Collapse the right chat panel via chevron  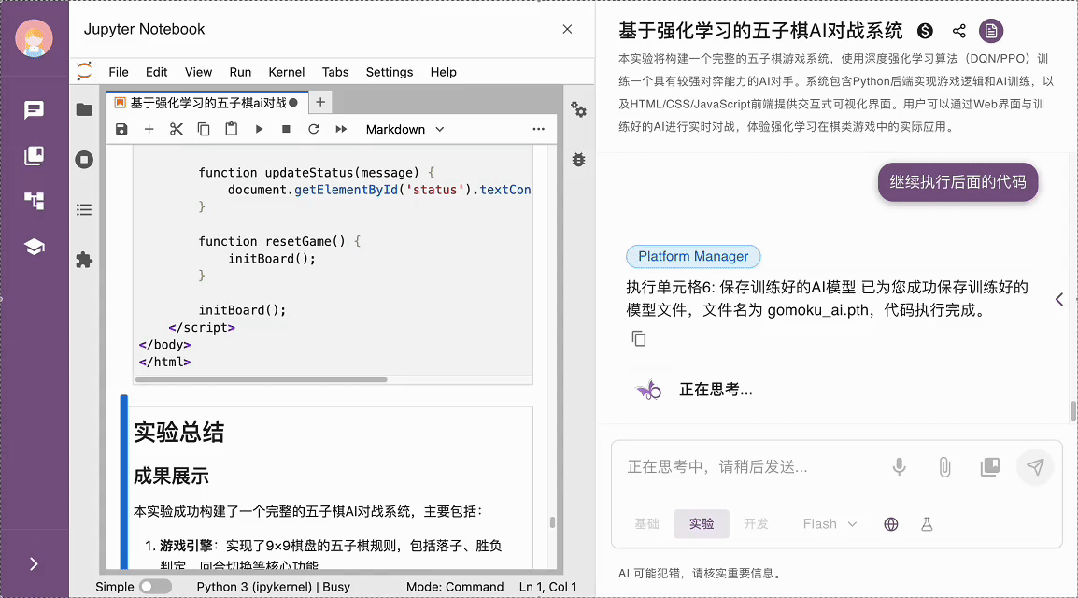pos(1059,299)
